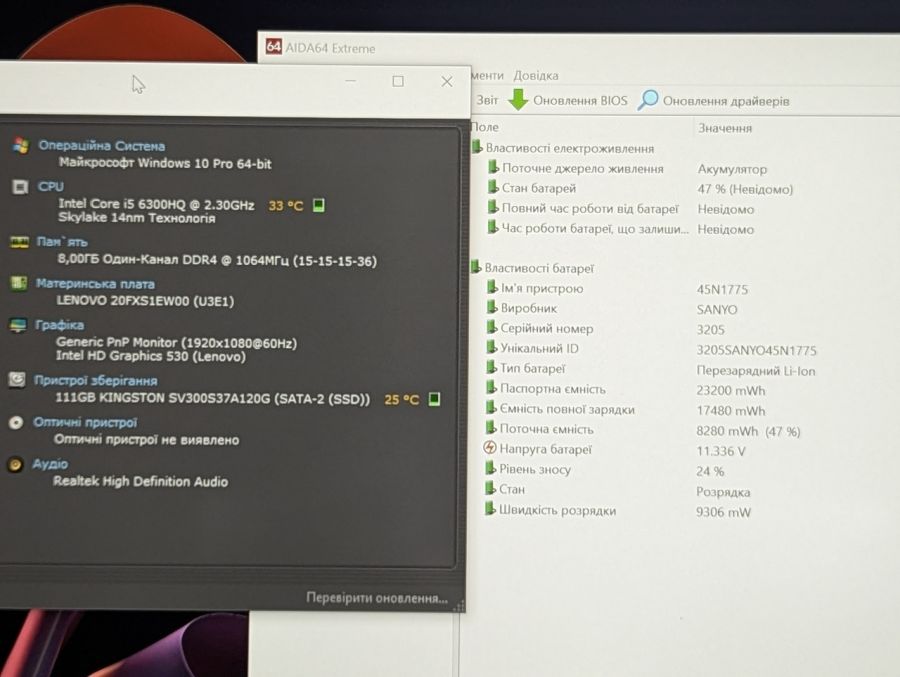Click the LENOVO 20FXS1EW00 motherboard text

pyautogui.click(x=145, y=301)
